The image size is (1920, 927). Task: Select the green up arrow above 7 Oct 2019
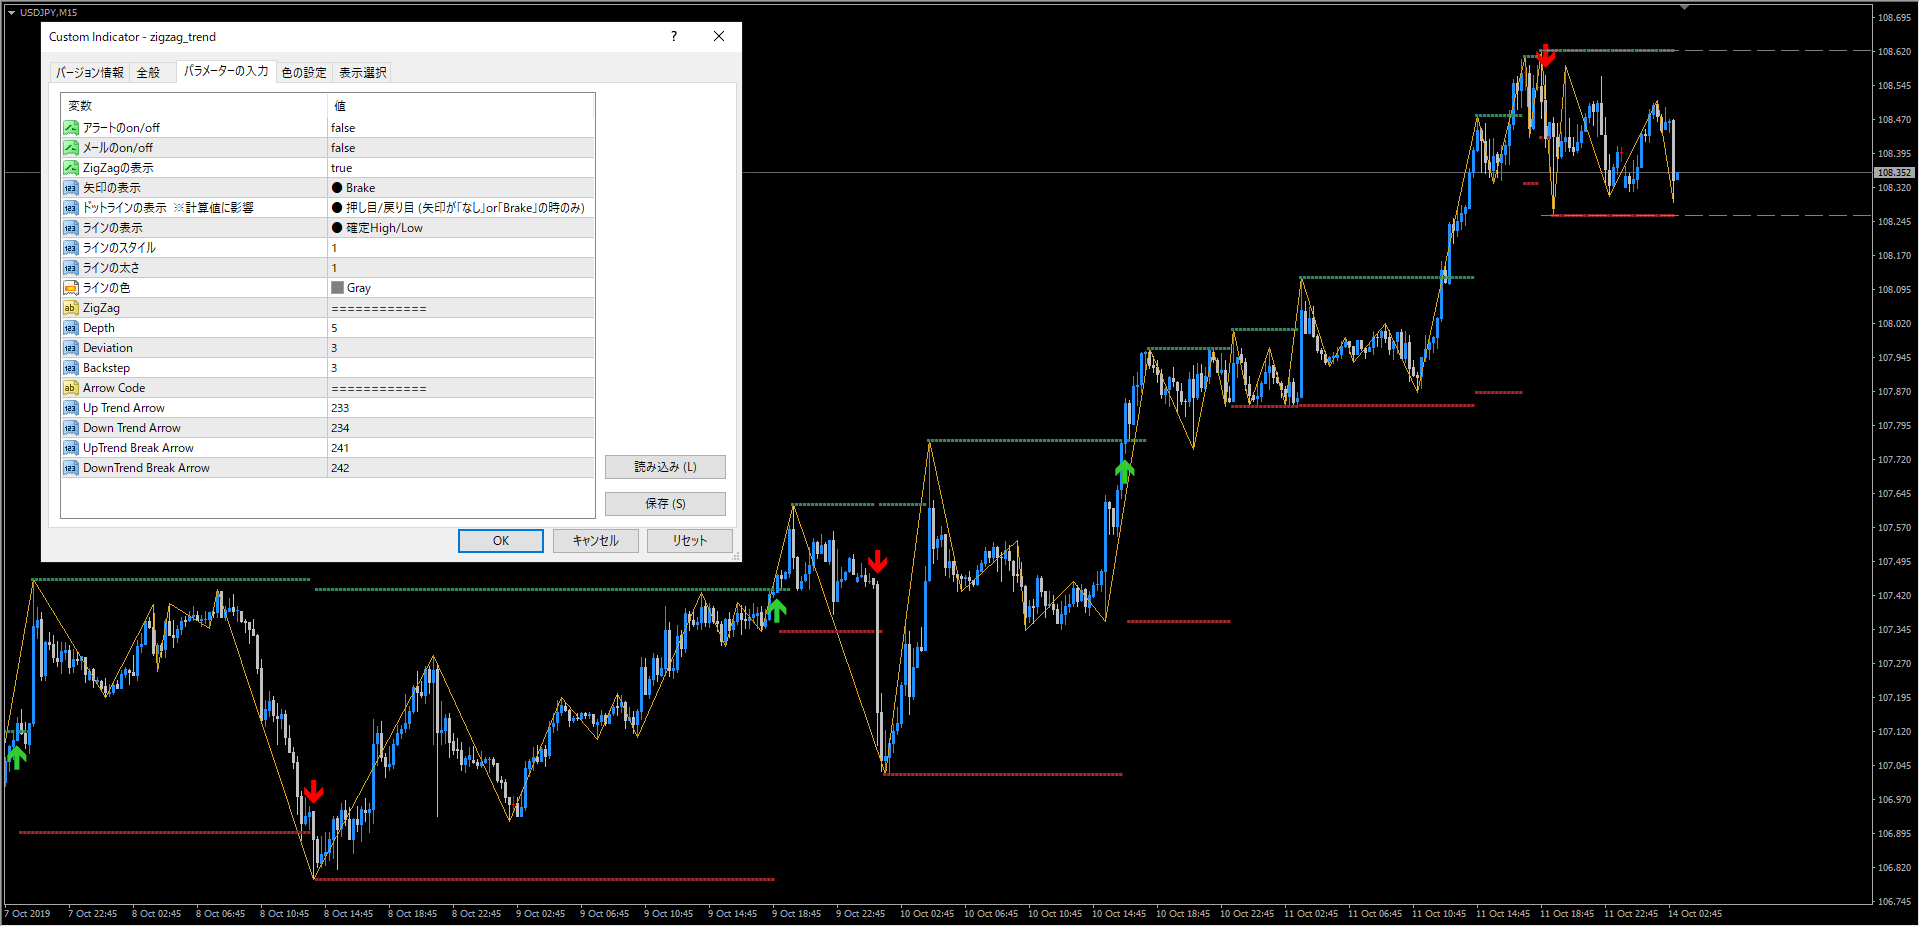click(16, 757)
